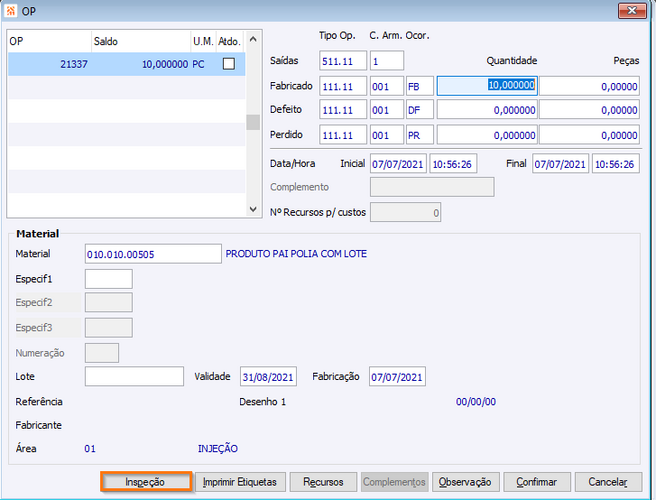Image resolution: width=656 pixels, height=500 pixels.
Task: Click the Área code 01
Action: click(x=90, y=449)
